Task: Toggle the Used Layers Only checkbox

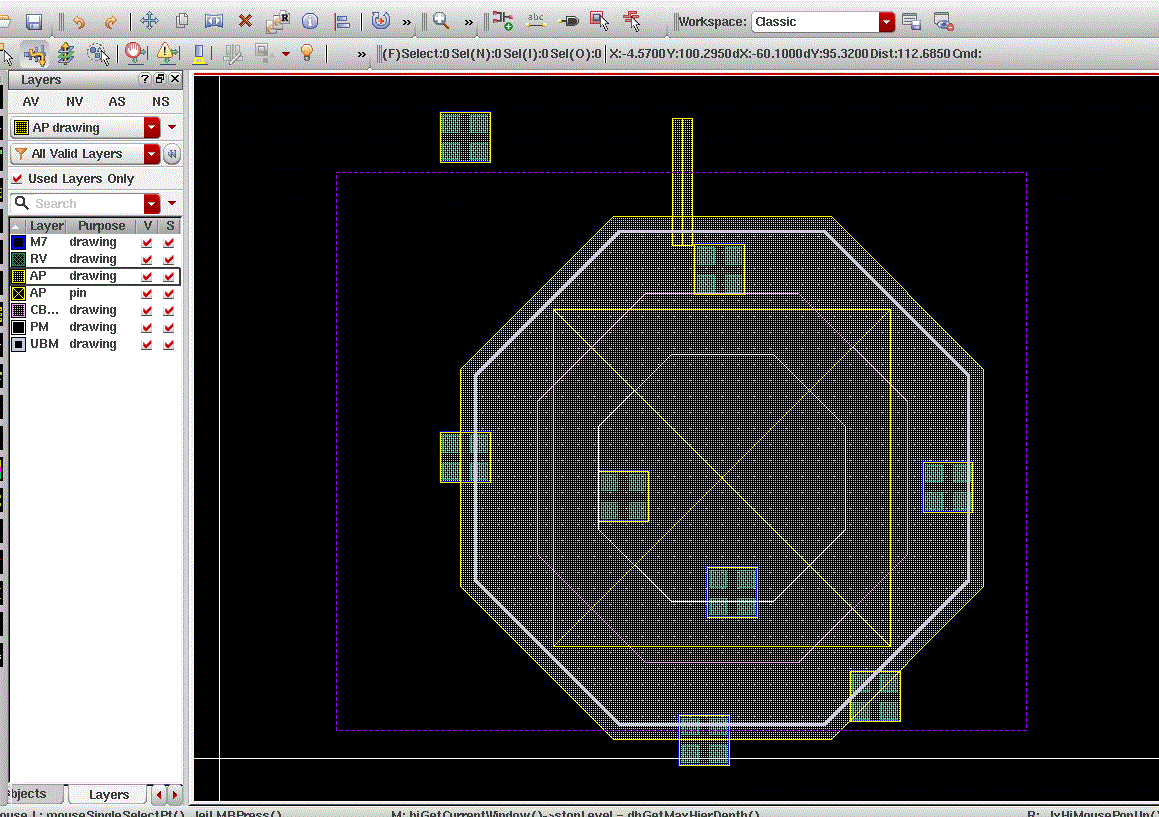Action: (18, 178)
